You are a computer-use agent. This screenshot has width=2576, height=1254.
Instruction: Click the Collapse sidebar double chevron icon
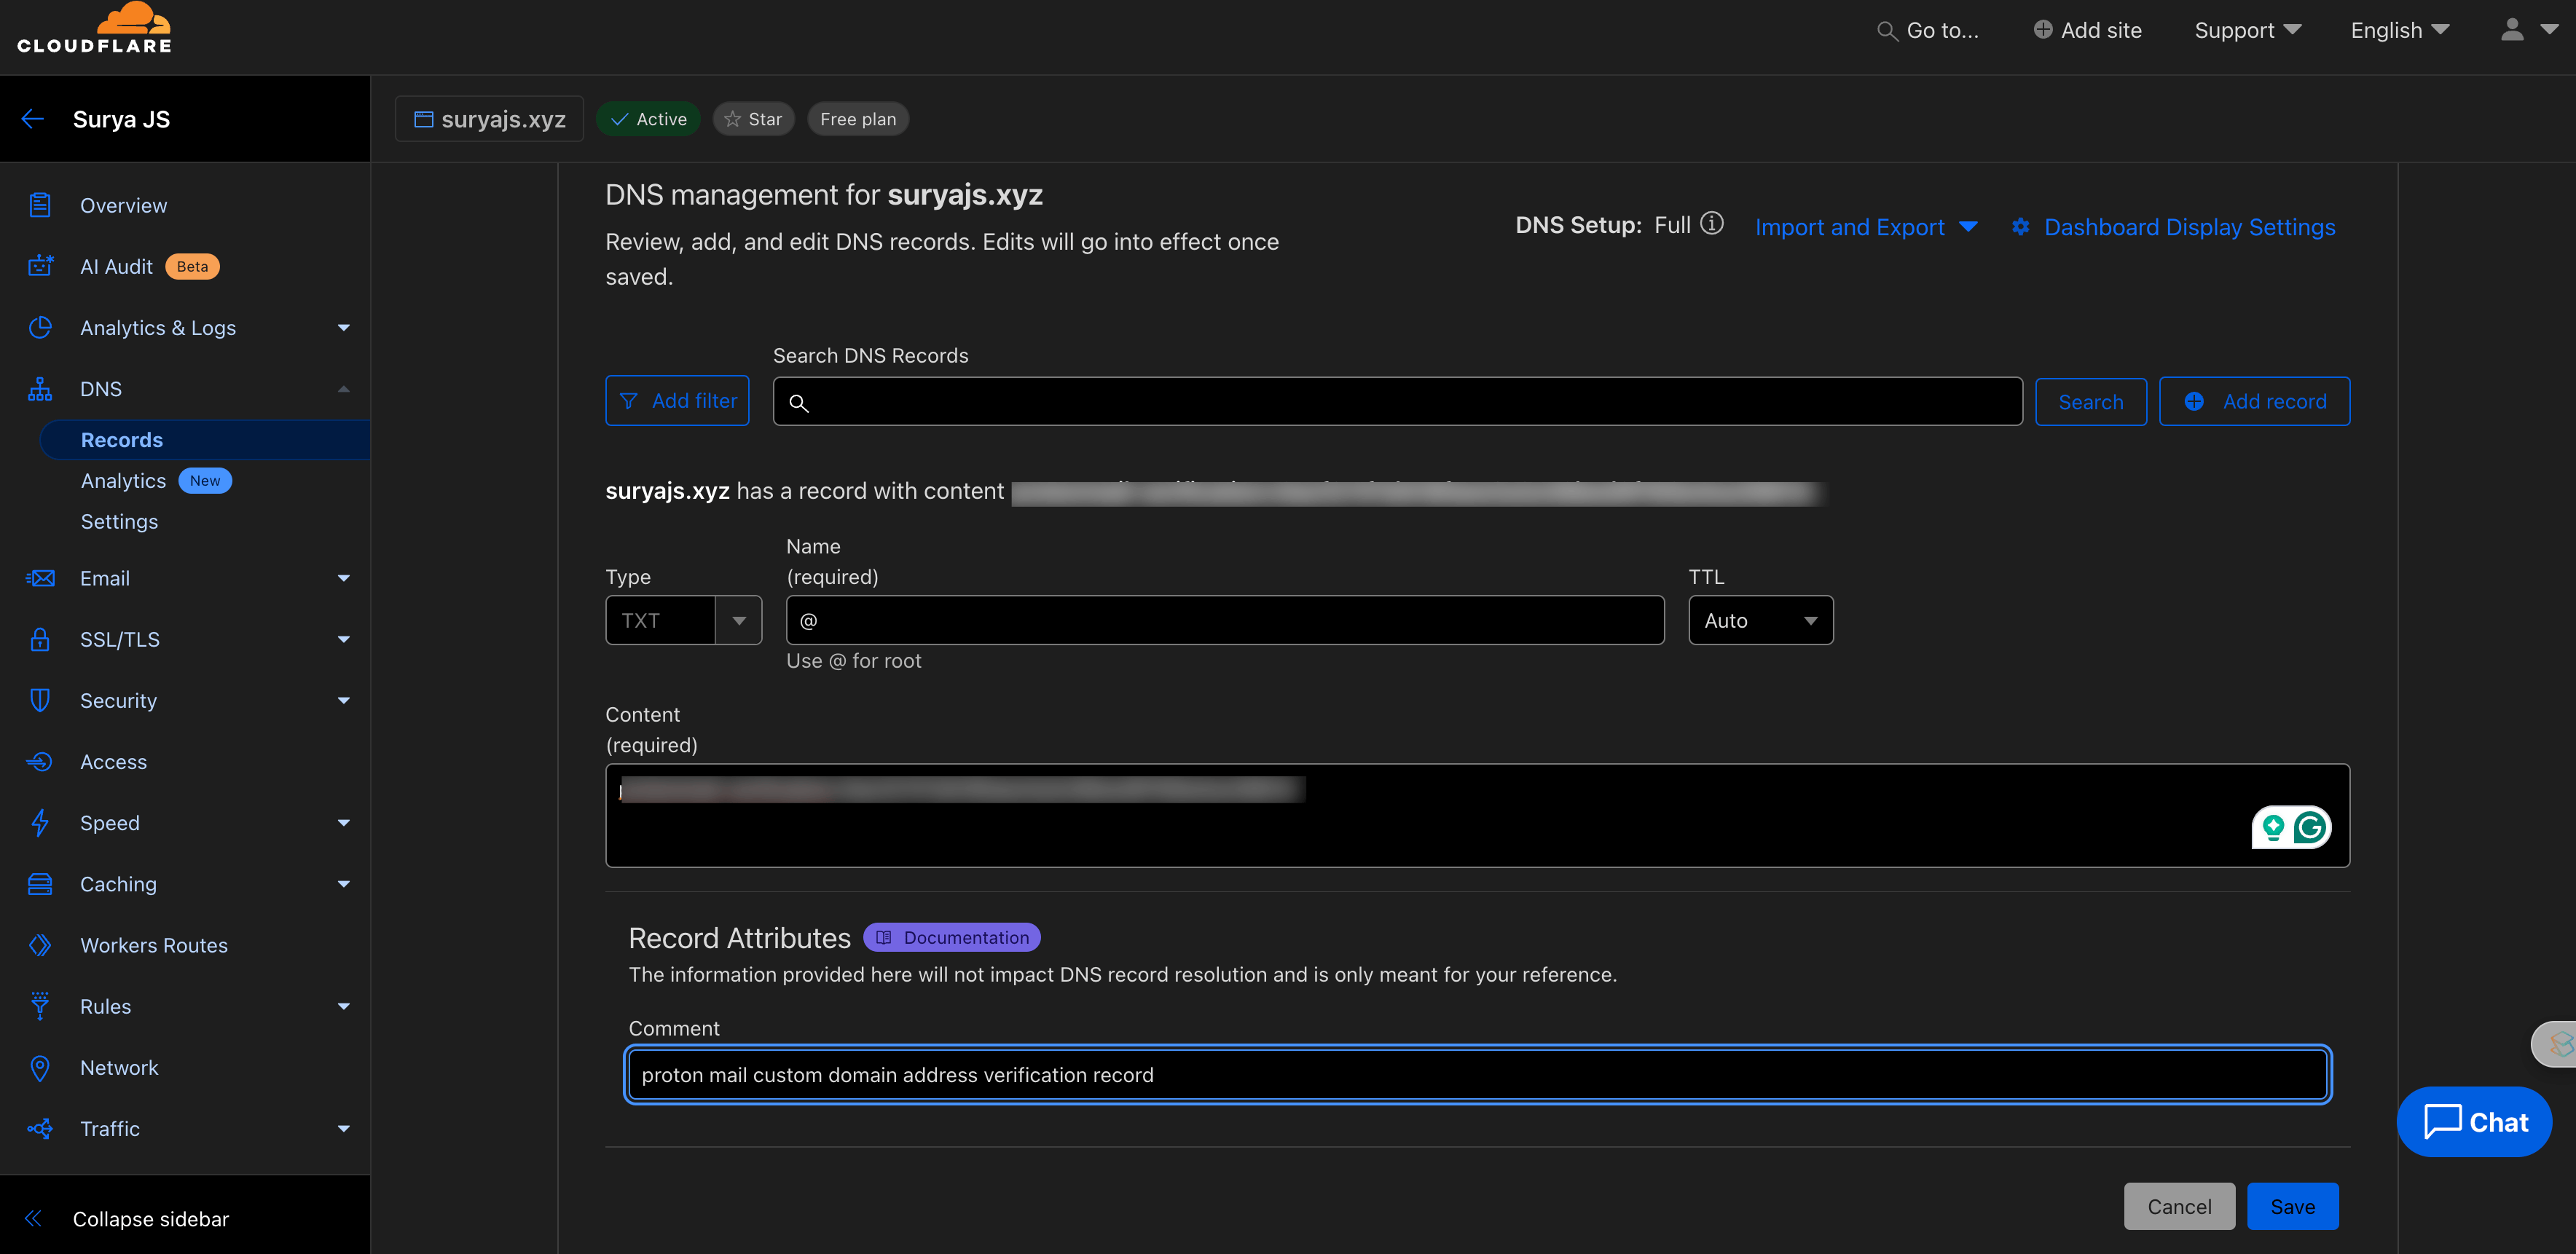click(x=33, y=1218)
